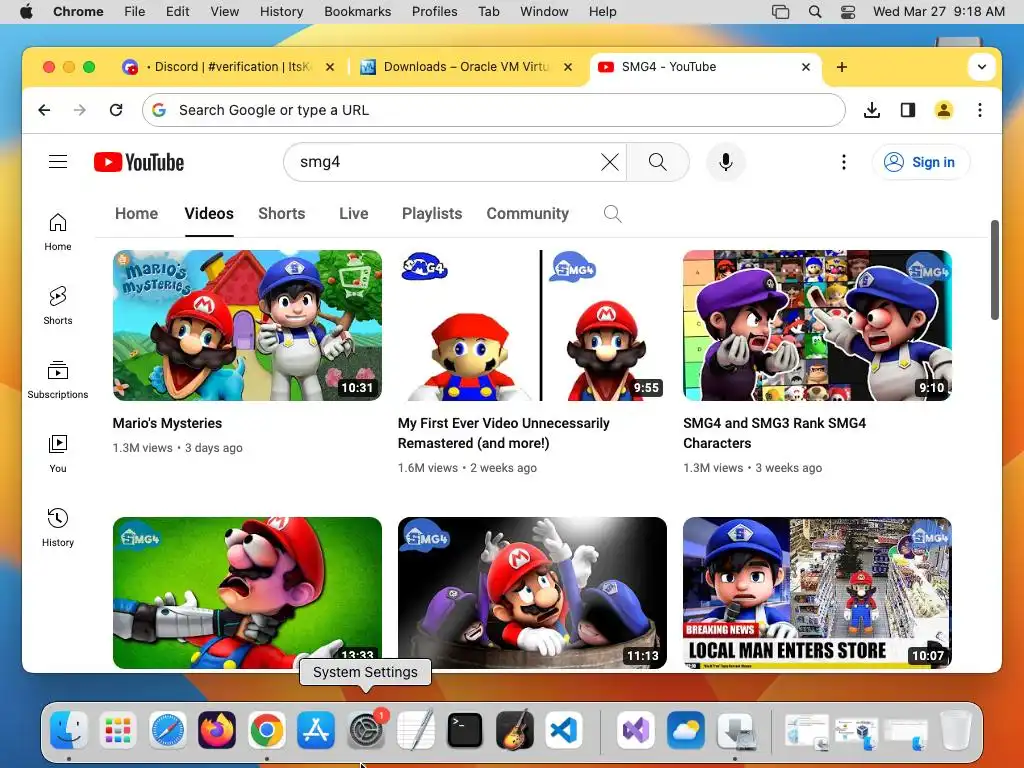Open the channel Home tab
The image size is (1024, 768).
pos(136,214)
